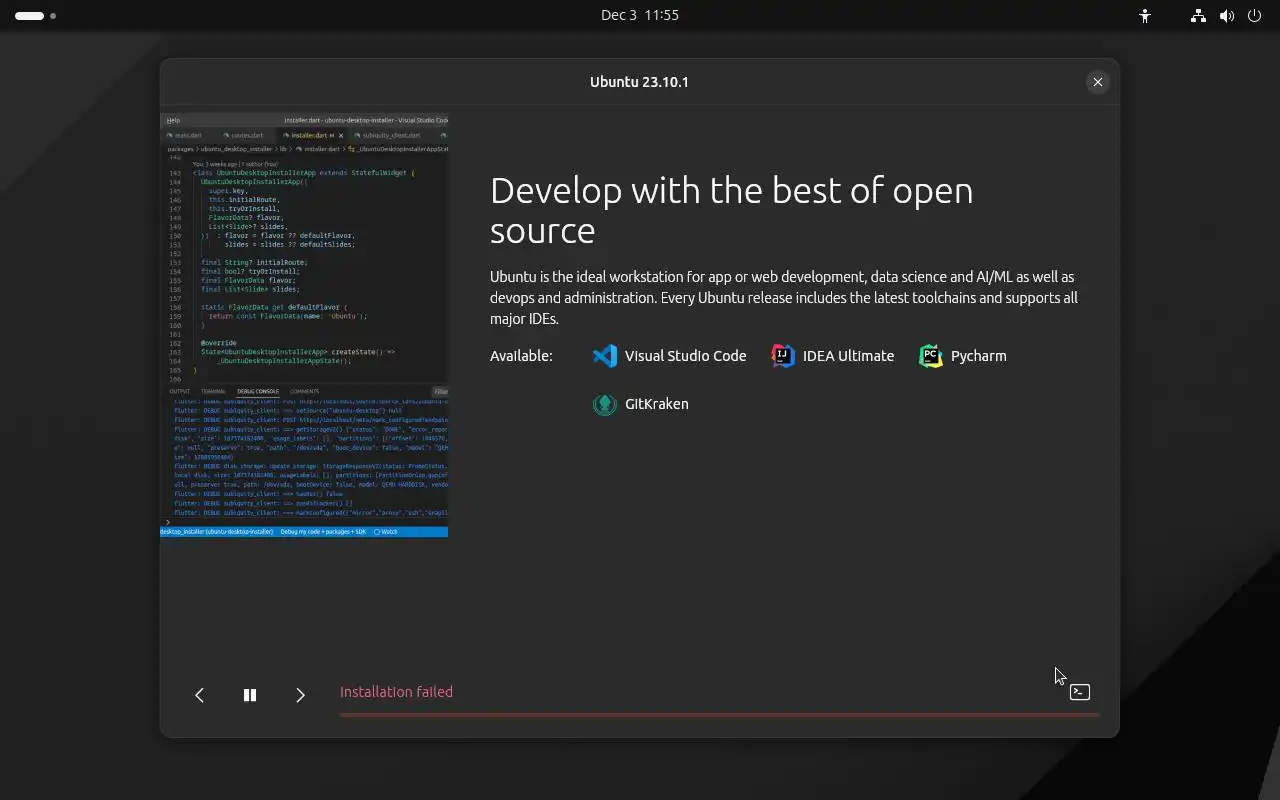Click the volume speaker icon
1280x800 pixels.
(x=1227, y=16)
